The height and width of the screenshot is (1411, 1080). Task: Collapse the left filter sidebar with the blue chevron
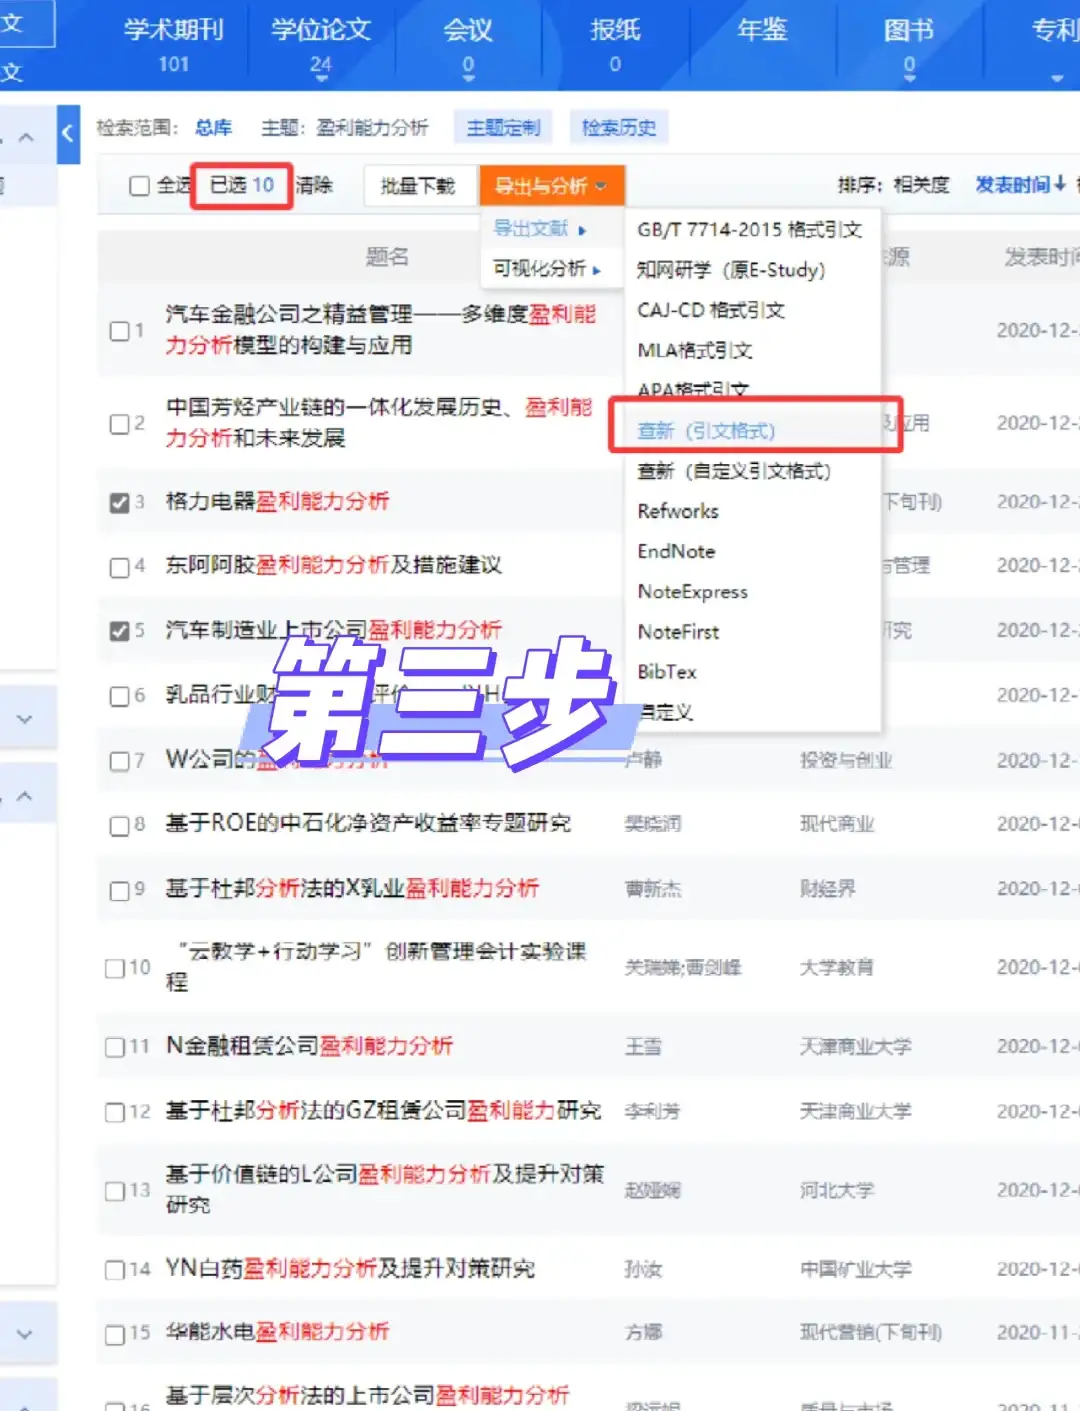pos(68,135)
